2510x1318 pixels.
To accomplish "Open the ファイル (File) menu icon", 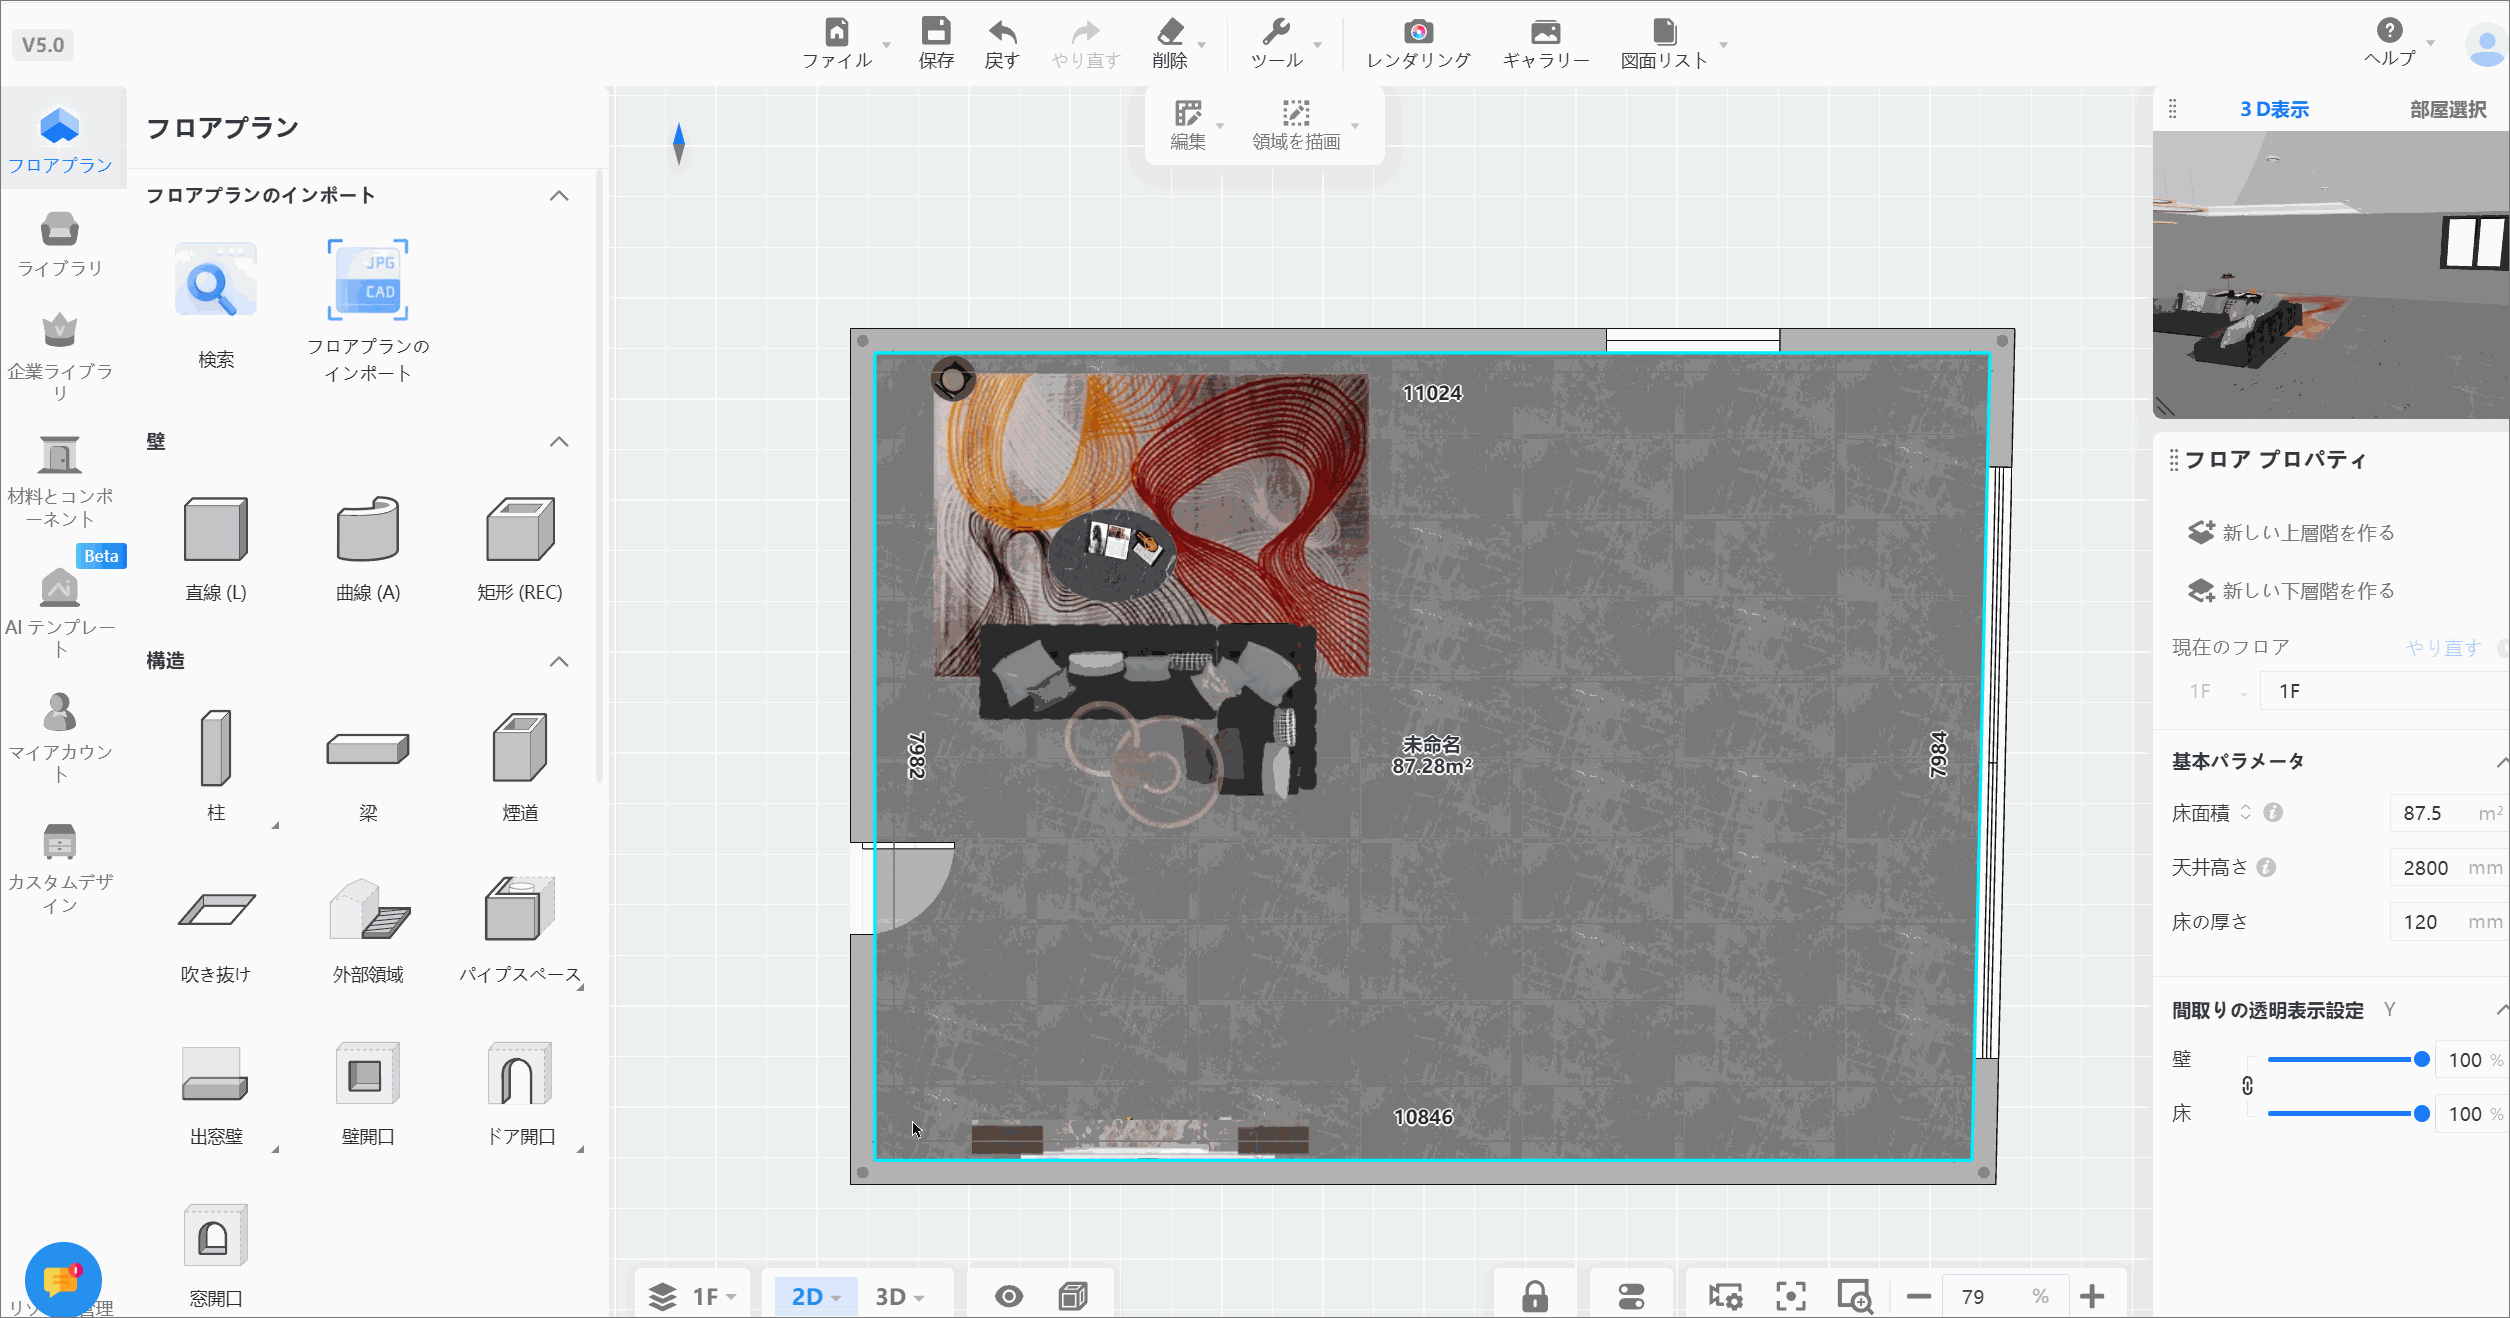I will (x=837, y=32).
